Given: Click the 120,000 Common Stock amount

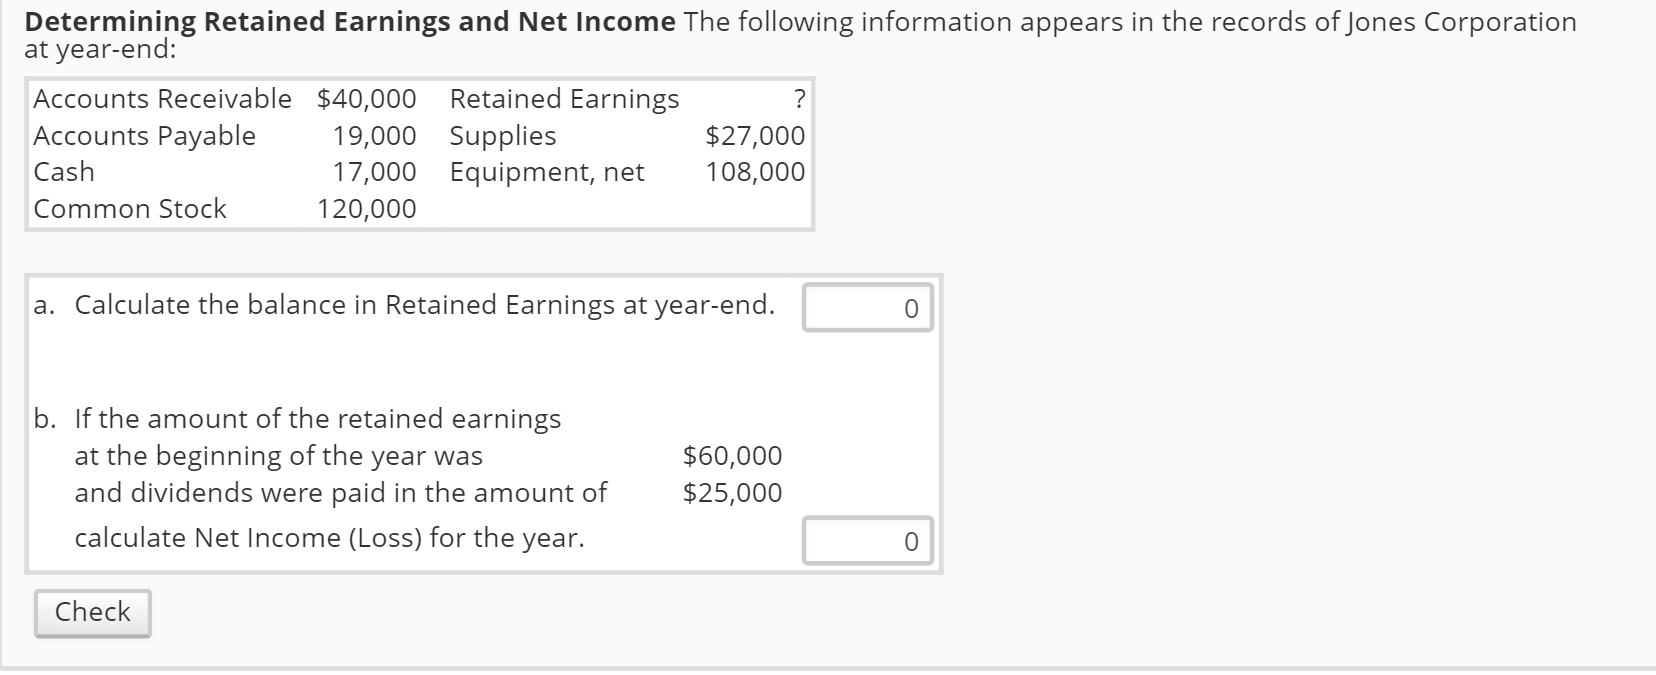Looking at the screenshot, I should pos(368,209).
